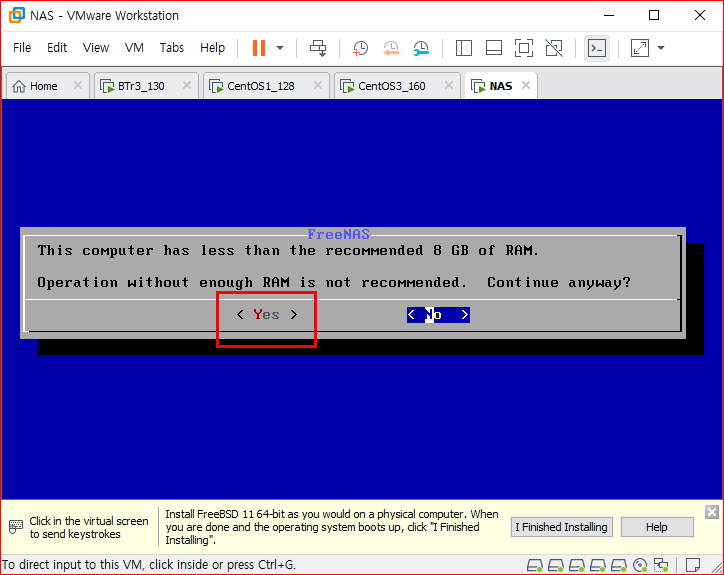This screenshot has height=575, width=724.
Task: Open the VM menu
Action: [134, 48]
